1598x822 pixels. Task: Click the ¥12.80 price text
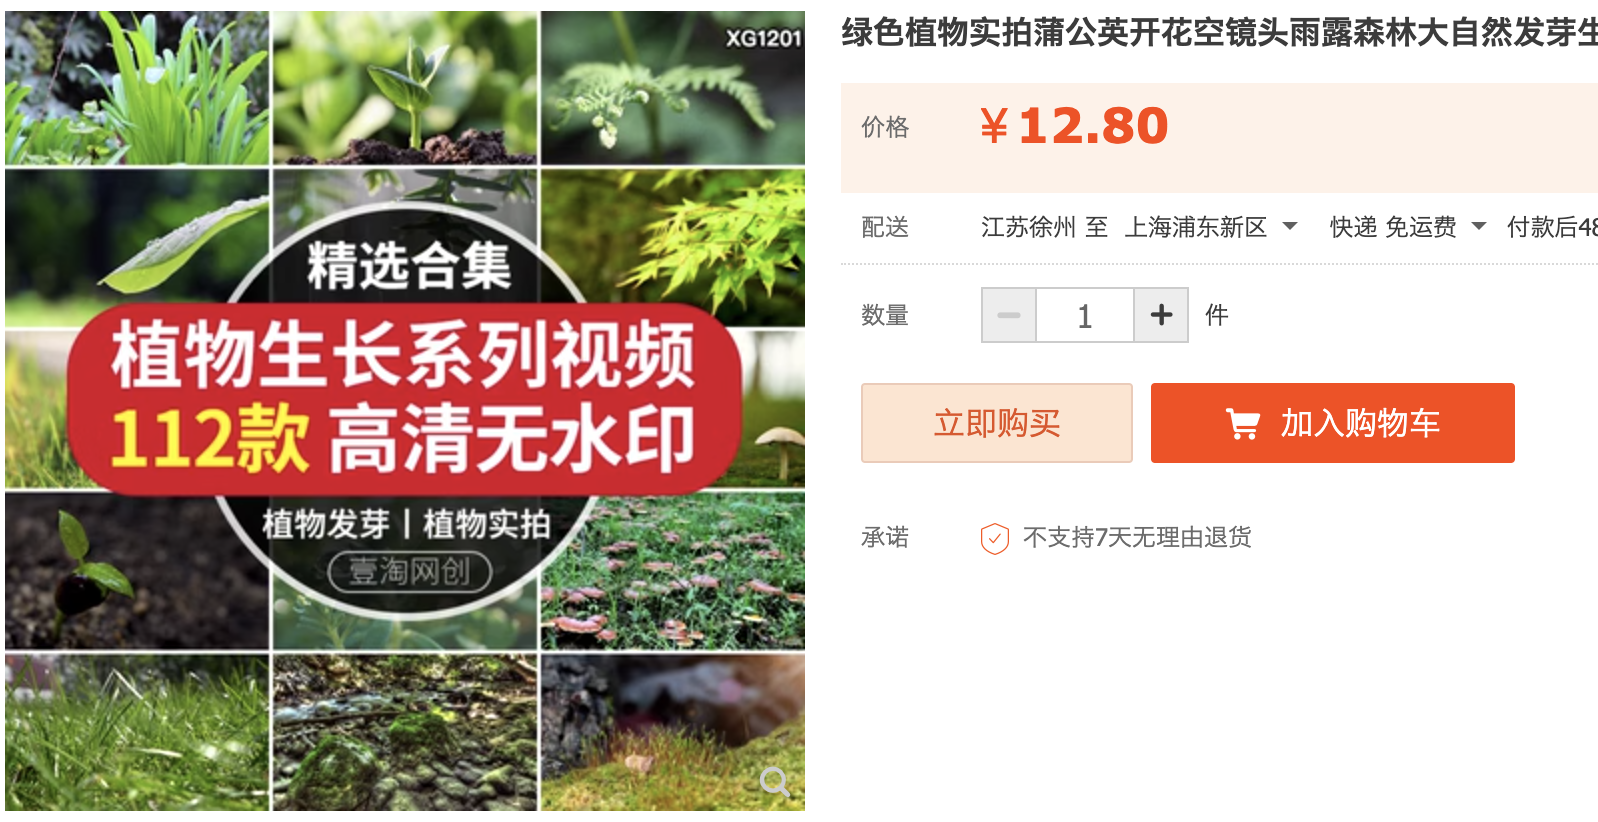click(x=1074, y=126)
